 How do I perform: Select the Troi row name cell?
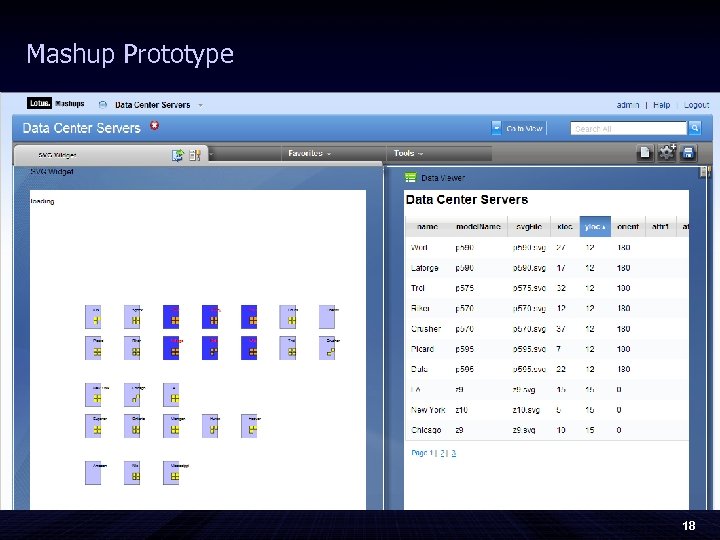[x=418, y=288]
